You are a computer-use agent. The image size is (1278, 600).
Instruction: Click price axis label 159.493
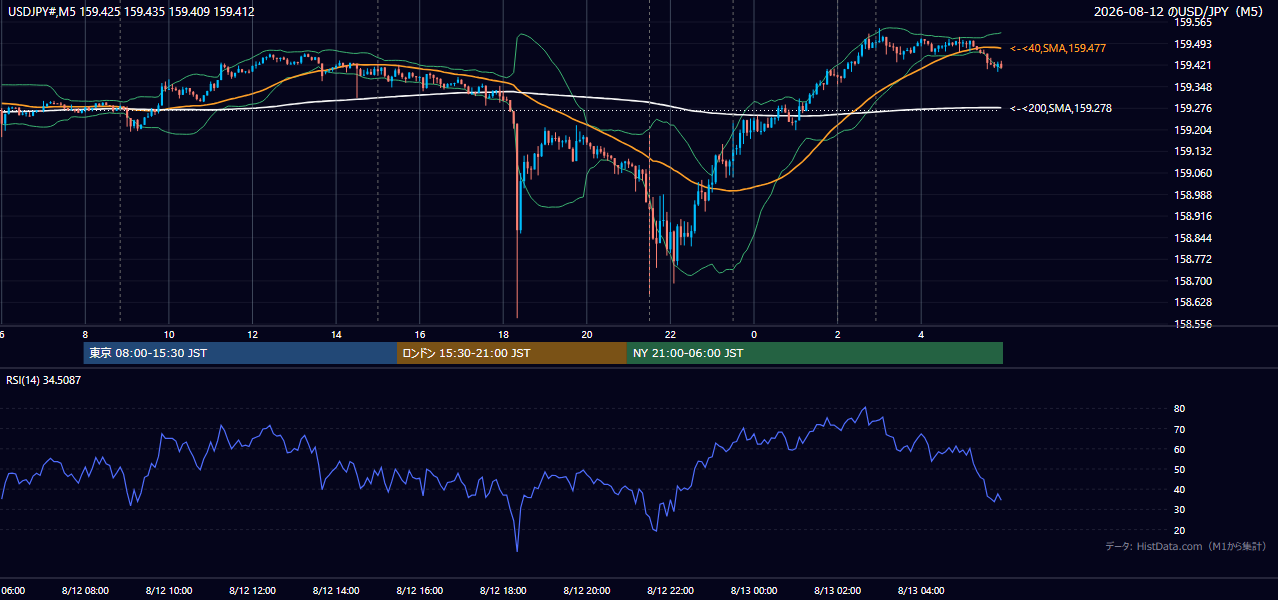coord(1192,44)
